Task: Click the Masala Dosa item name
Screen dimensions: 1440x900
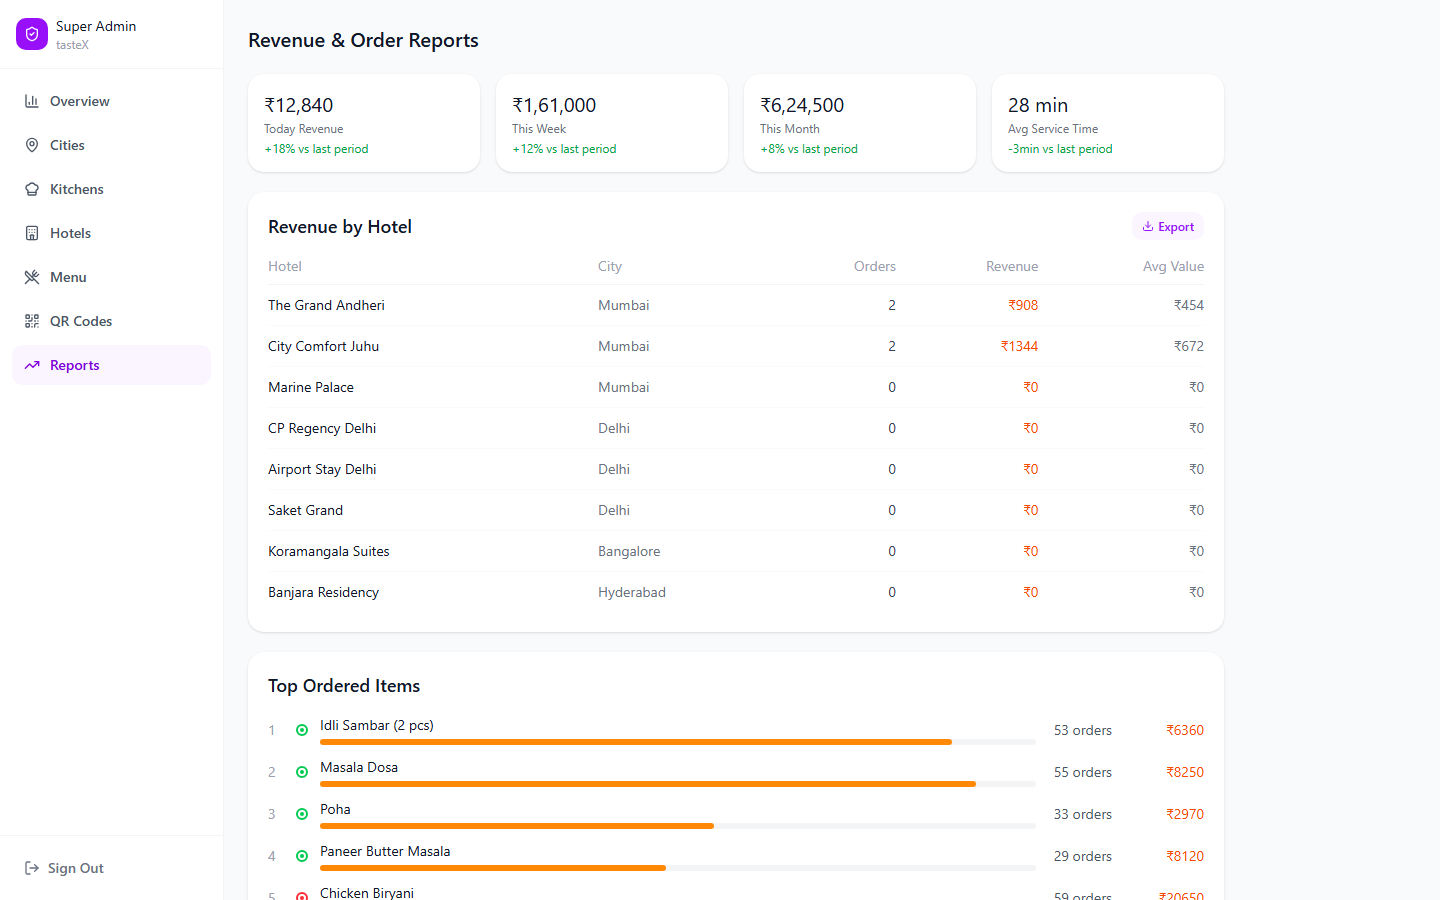Action: (x=359, y=767)
